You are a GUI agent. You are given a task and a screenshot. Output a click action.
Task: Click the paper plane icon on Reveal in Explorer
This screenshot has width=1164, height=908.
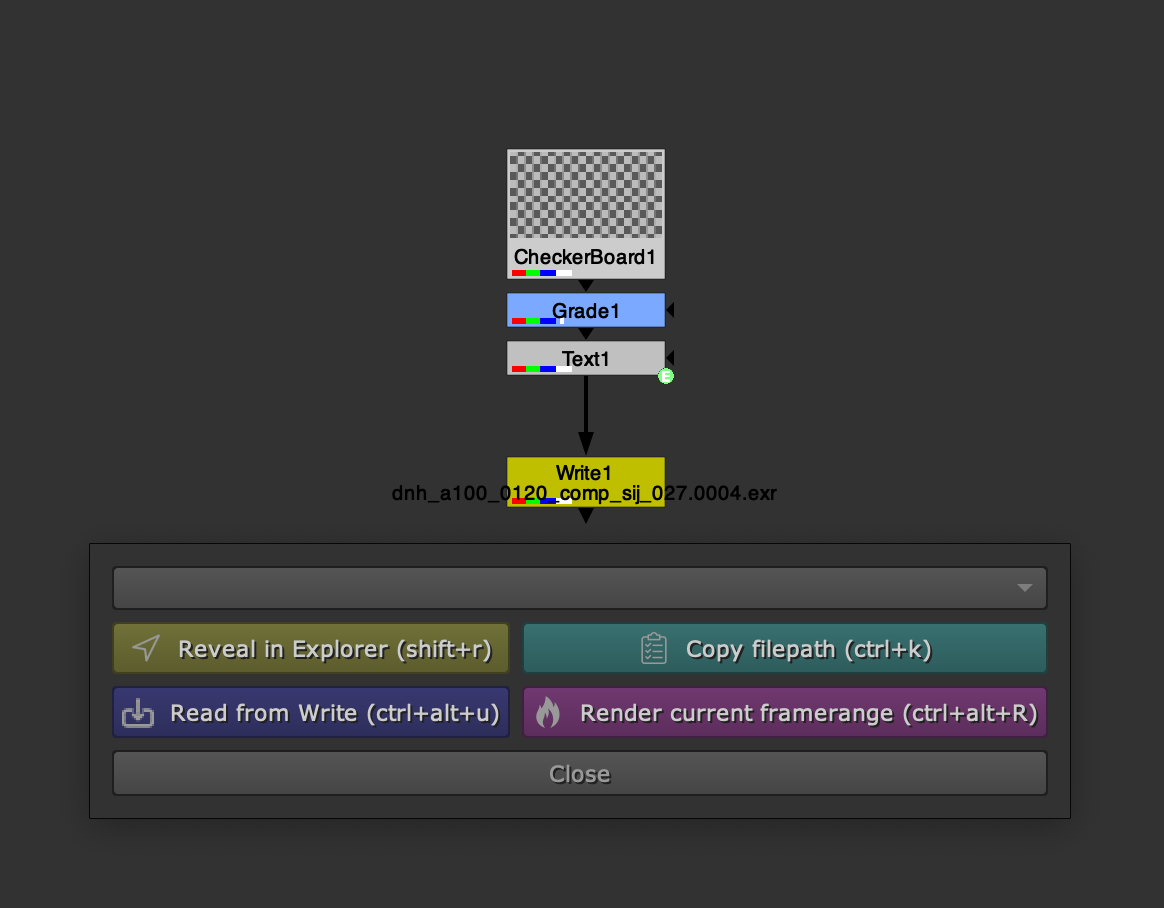point(146,649)
